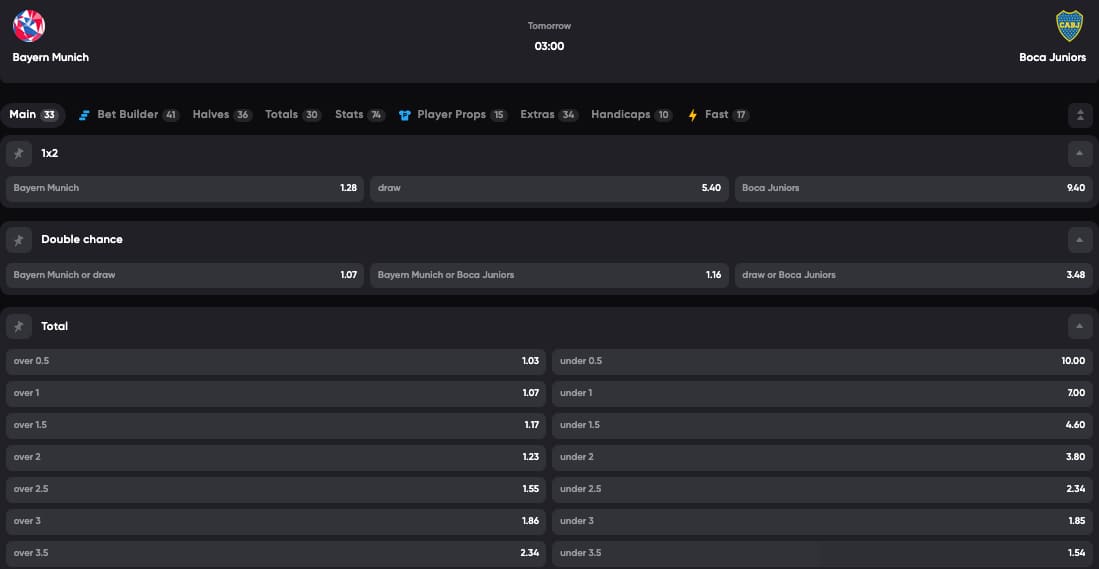Viewport: 1099px width, 569px height.
Task: Pick under 1 at 7.00
Action: [823, 394]
